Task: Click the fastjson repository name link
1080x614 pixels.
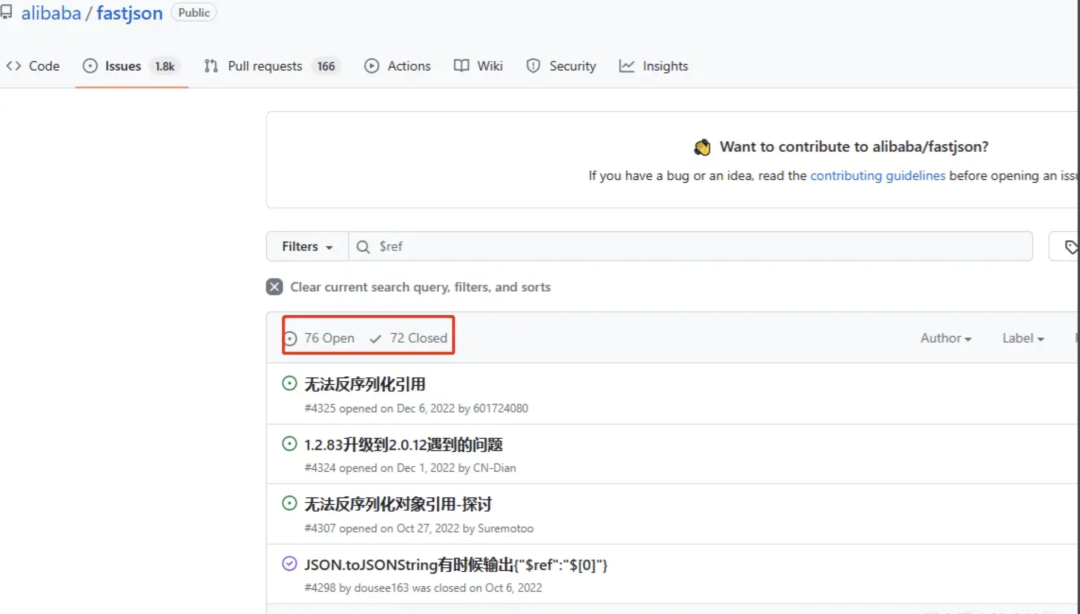Action: [x=129, y=14]
